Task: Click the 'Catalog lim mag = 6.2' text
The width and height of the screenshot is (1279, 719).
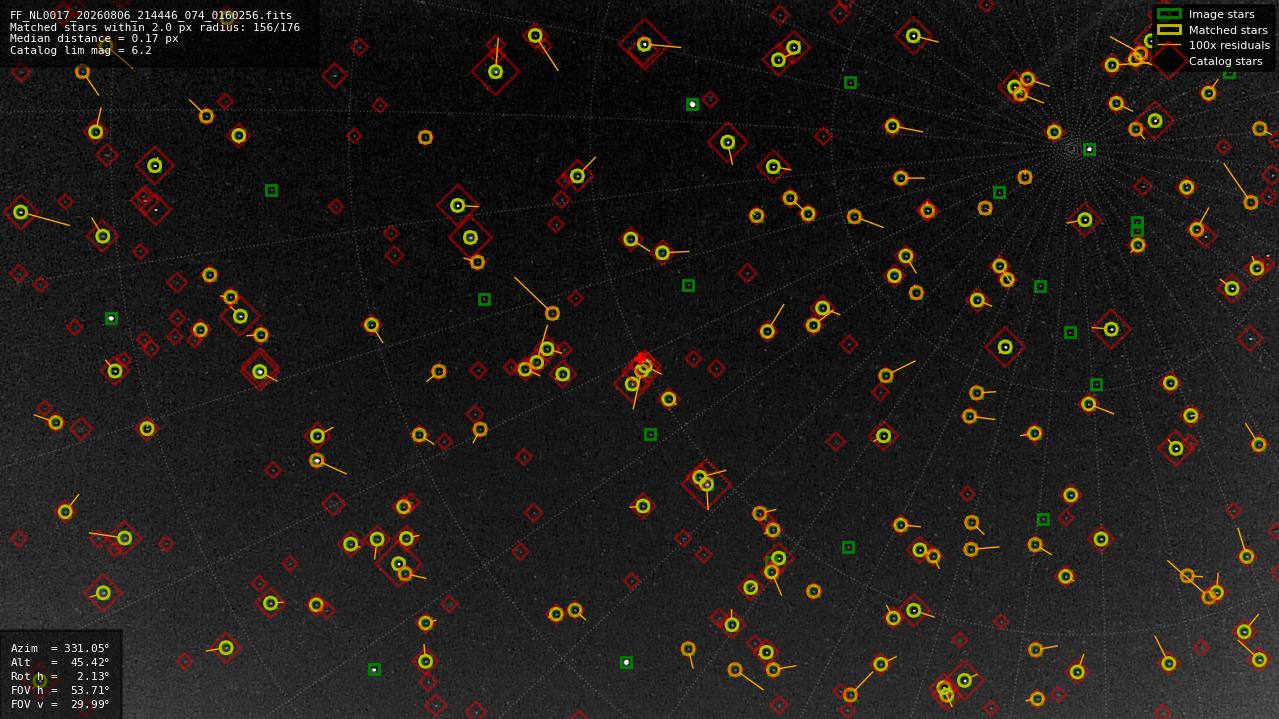Action: point(81,50)
